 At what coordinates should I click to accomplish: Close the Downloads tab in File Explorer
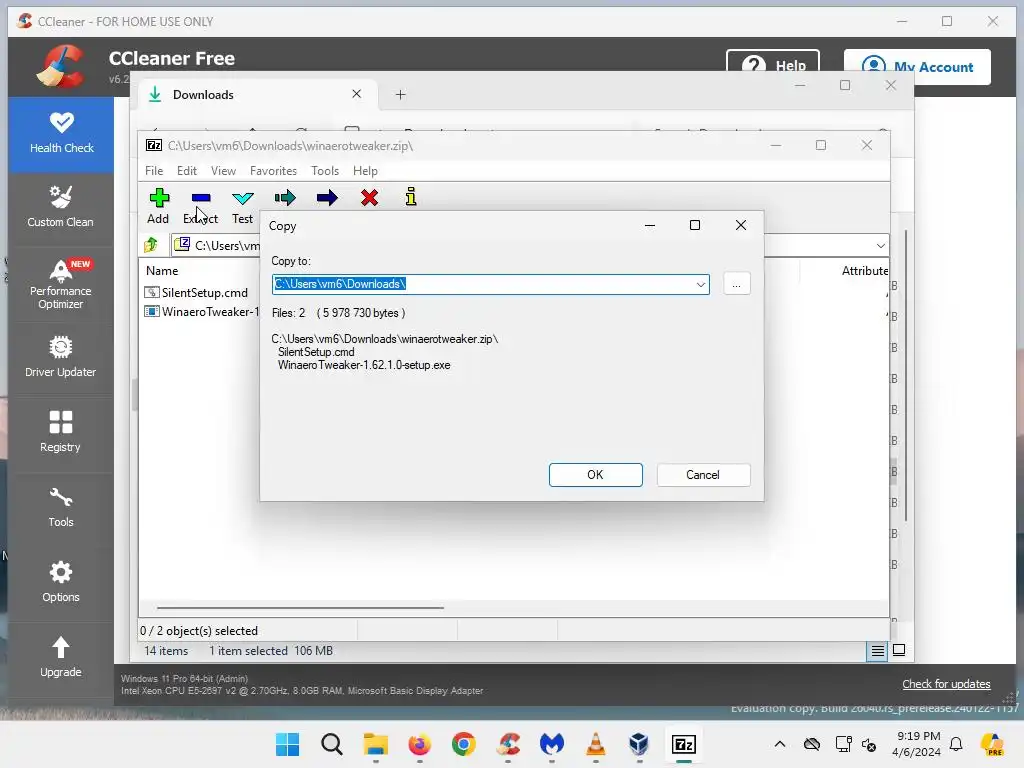pyautogui.click(x=357, y=94)
